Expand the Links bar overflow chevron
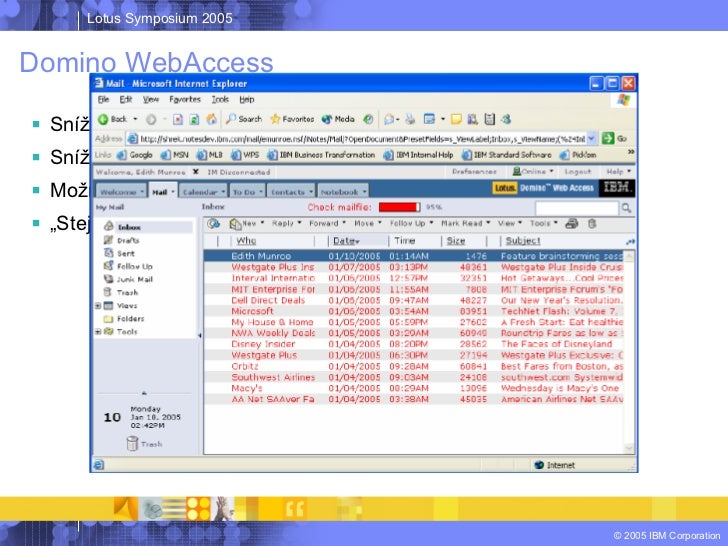 [630, 152]
